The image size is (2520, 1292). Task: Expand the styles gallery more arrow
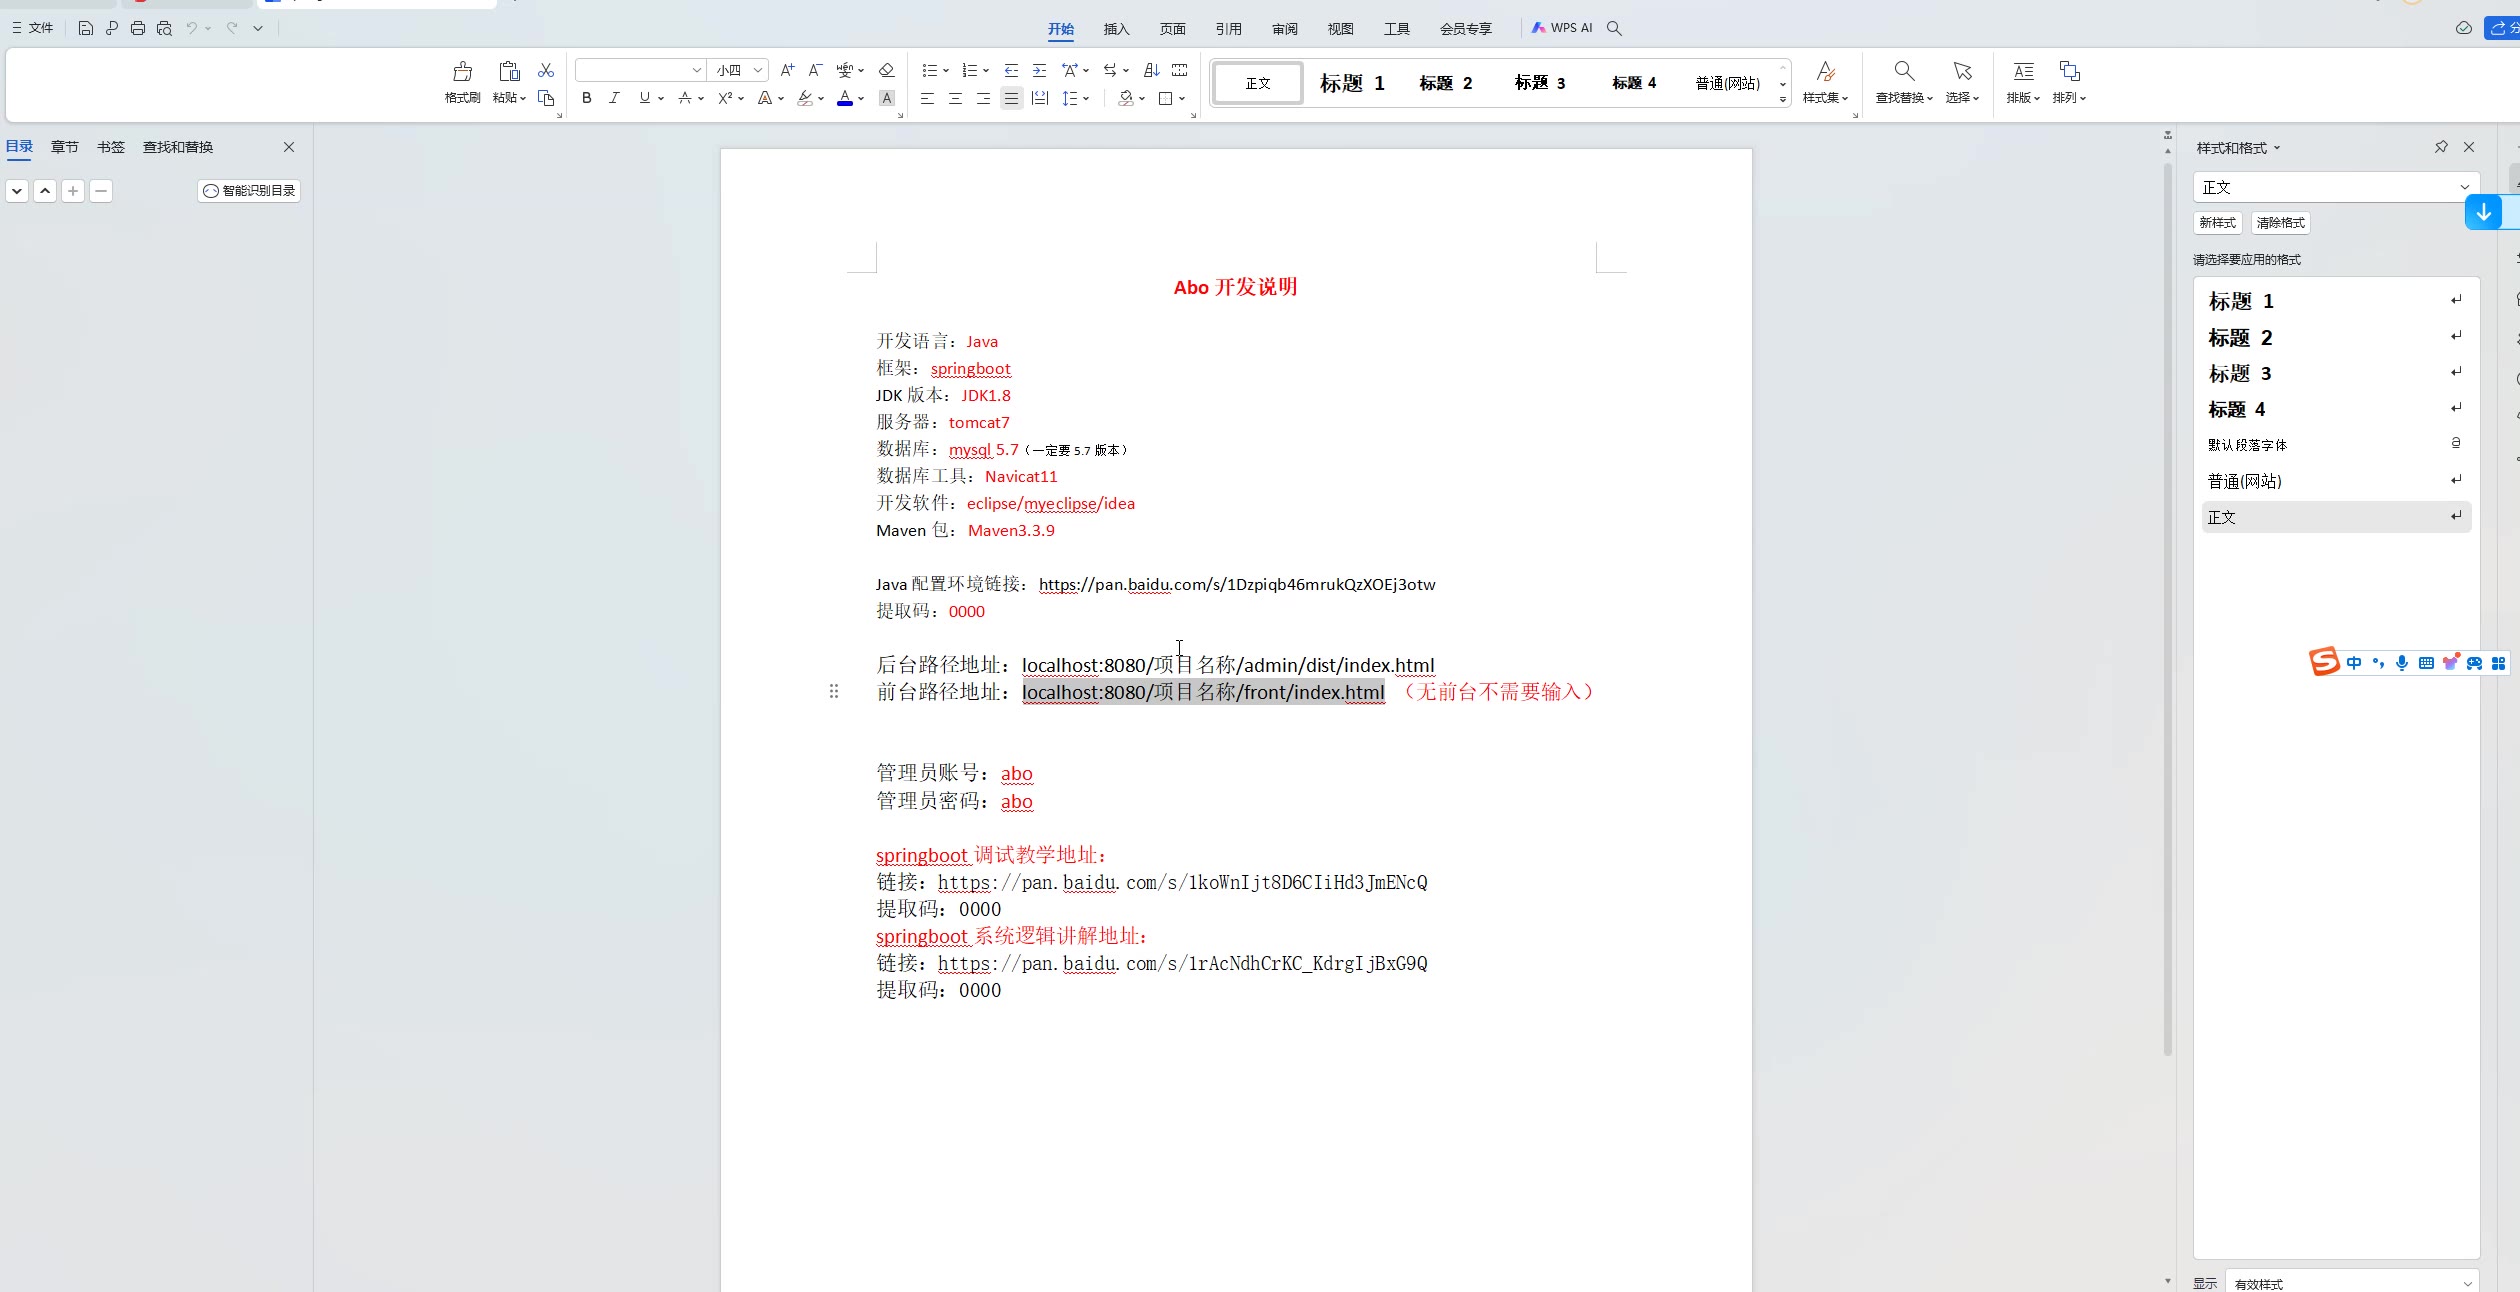pyautogui.click(x=1783, y=99)
